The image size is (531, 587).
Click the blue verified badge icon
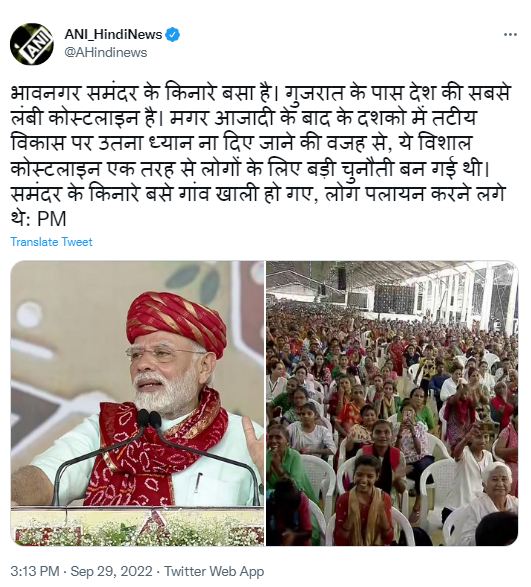(173, 34)
